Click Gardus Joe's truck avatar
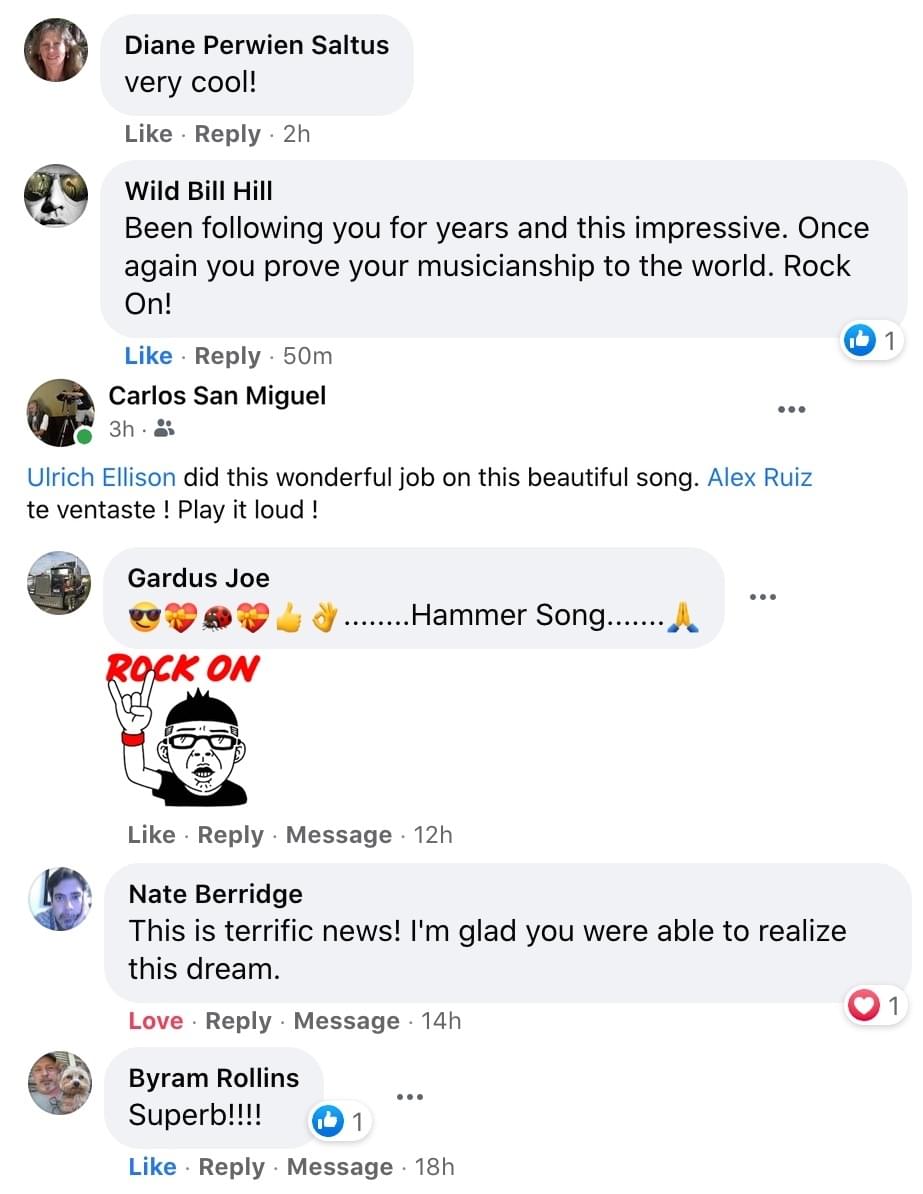The image size is (923, 1194). point(60,582)
